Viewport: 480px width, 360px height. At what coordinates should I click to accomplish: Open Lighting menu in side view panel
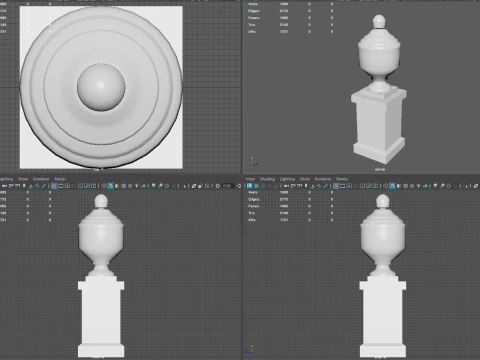point(287,179)
